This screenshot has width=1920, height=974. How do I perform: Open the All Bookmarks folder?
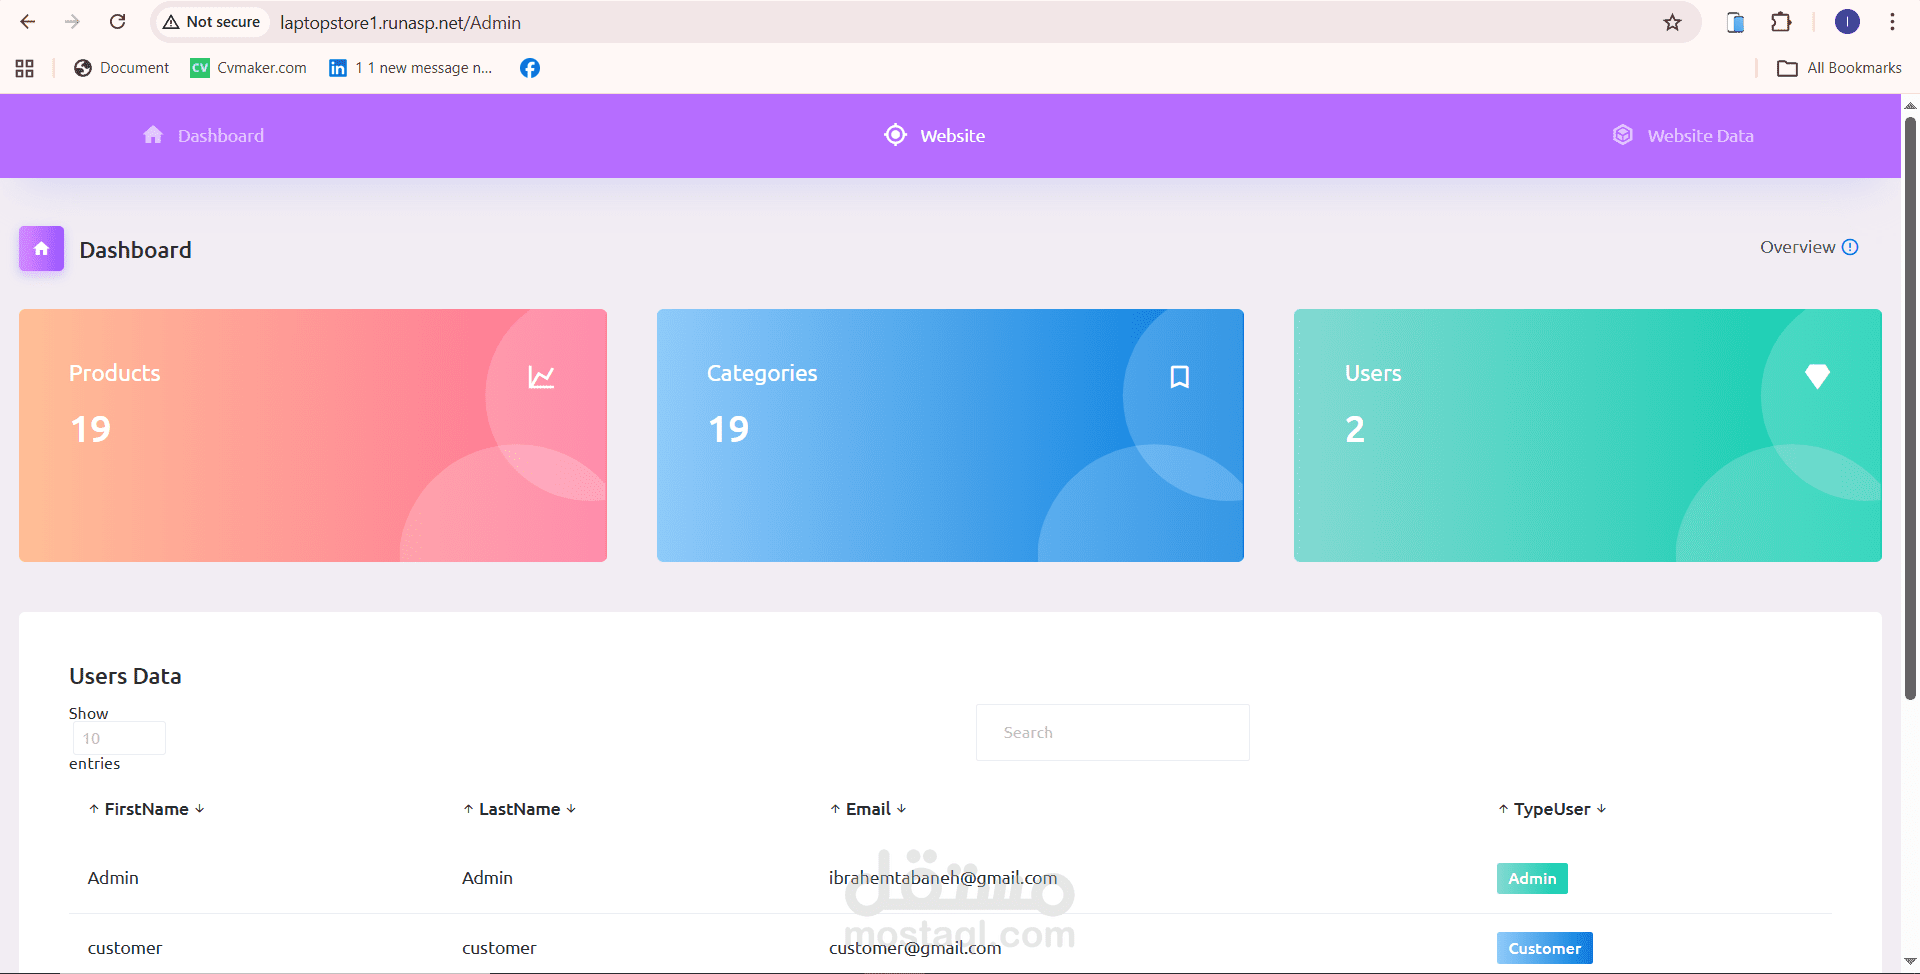point(1839,68)
